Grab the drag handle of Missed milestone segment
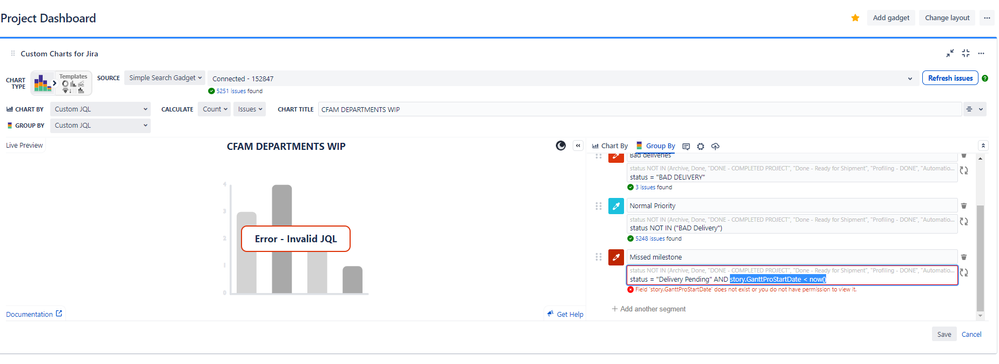Viewport: 999px width, 364px height. tap(598, 257)
